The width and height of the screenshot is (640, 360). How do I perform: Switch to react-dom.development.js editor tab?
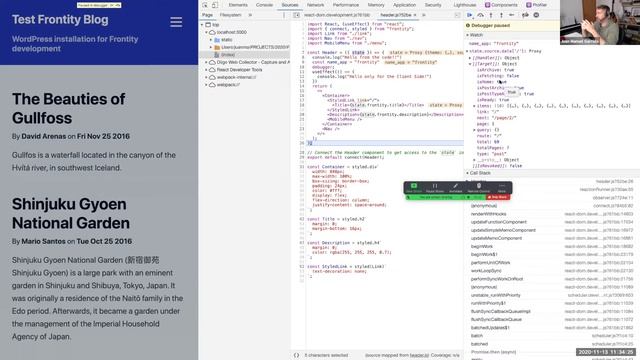[337, 15]
